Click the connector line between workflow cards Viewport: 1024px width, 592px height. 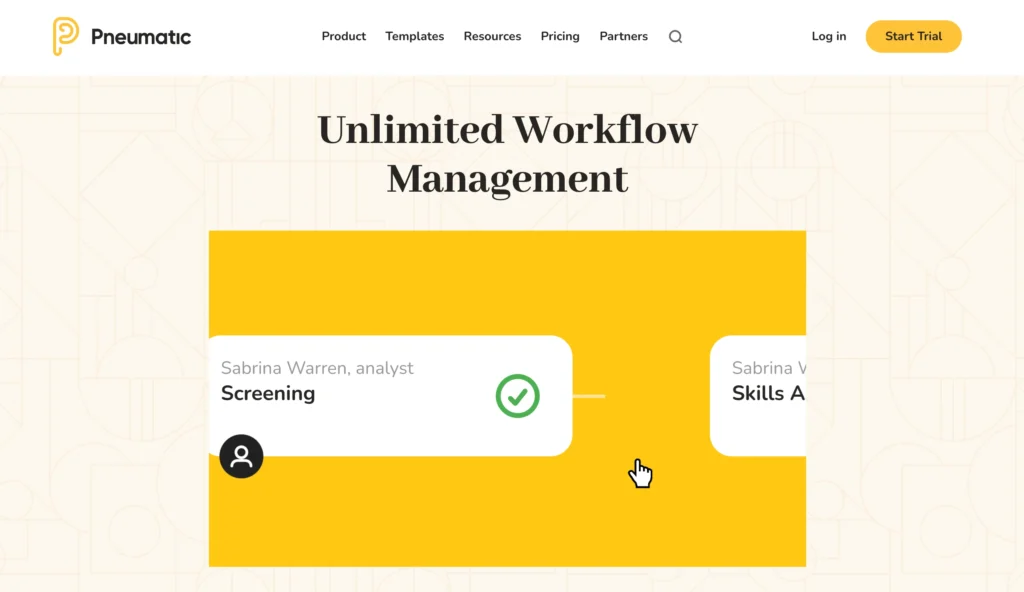click(590, 396)
